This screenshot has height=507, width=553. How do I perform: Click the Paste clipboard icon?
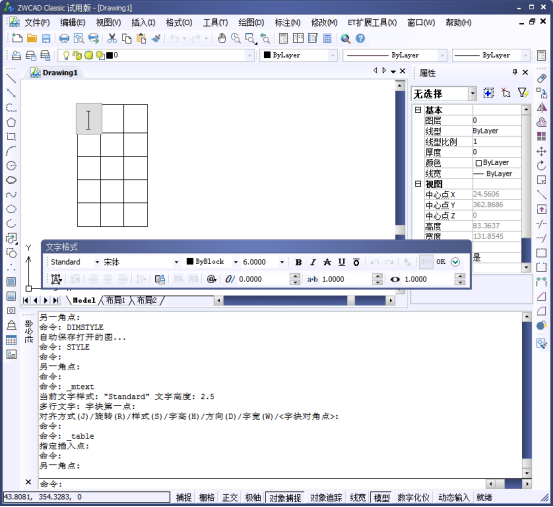[141, 38]
